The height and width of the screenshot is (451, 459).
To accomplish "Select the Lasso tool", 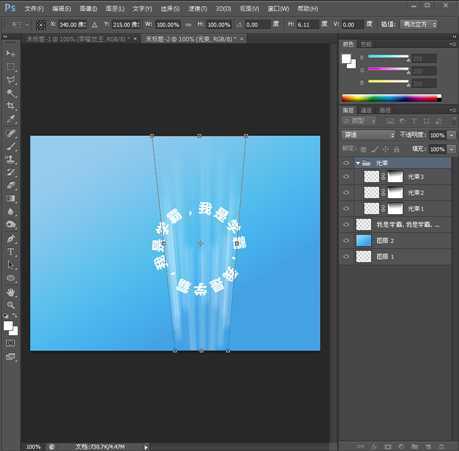I will 11,80.
